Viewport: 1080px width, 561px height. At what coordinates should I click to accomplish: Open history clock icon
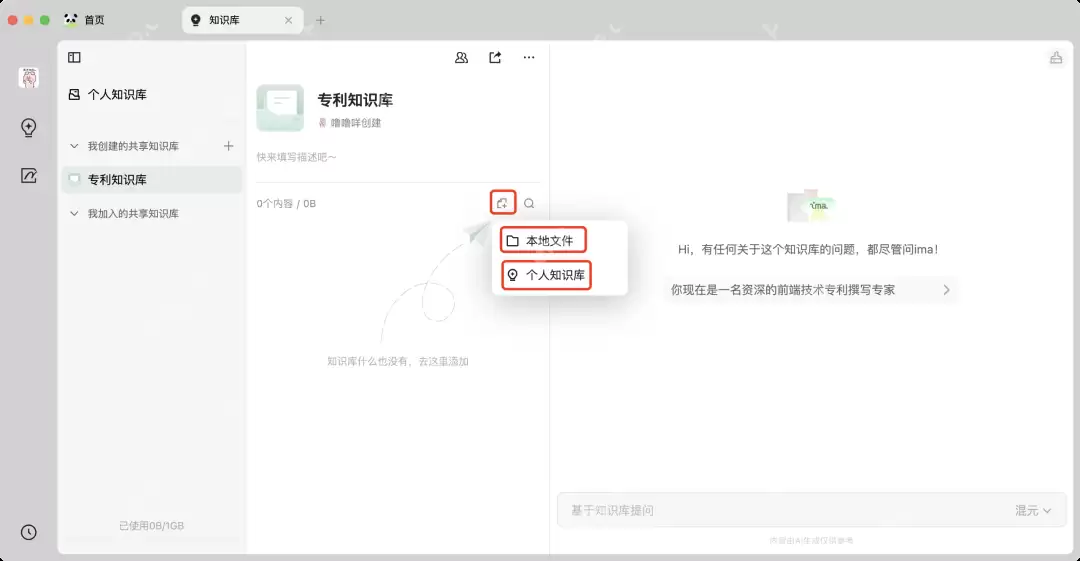tap(28, 532)
